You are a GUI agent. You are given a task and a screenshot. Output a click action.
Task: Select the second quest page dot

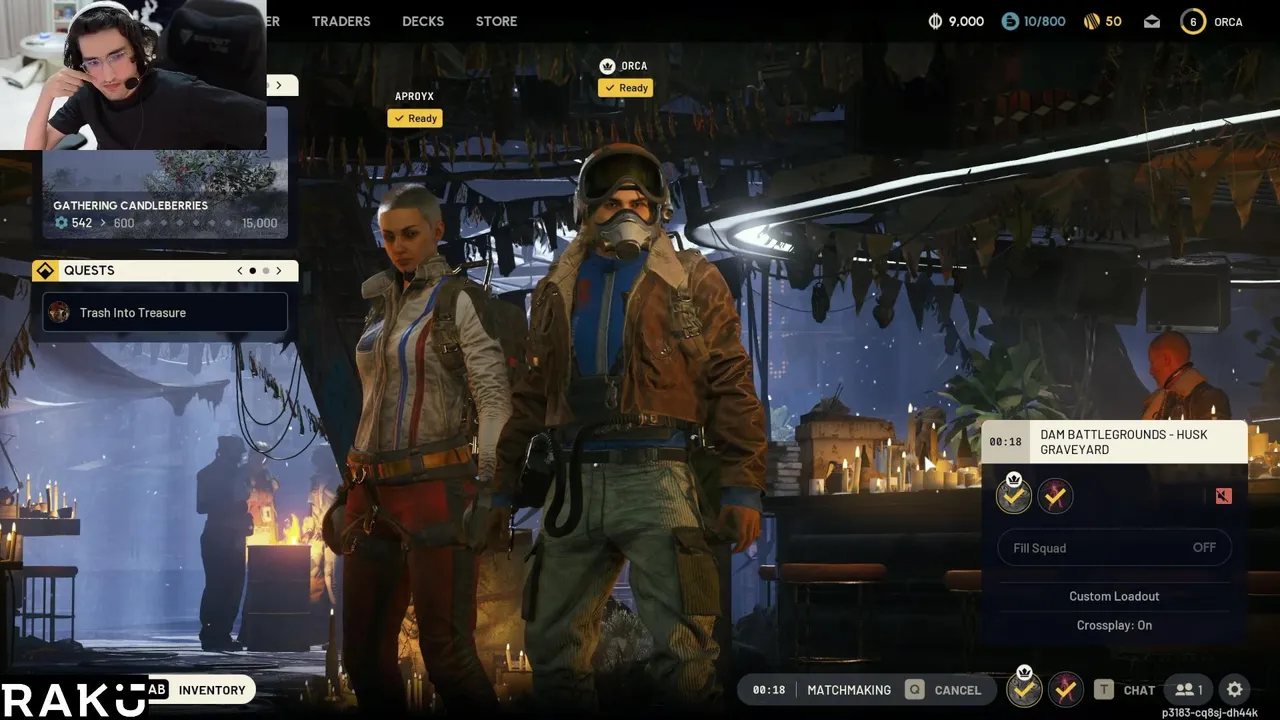pos(266,271)
